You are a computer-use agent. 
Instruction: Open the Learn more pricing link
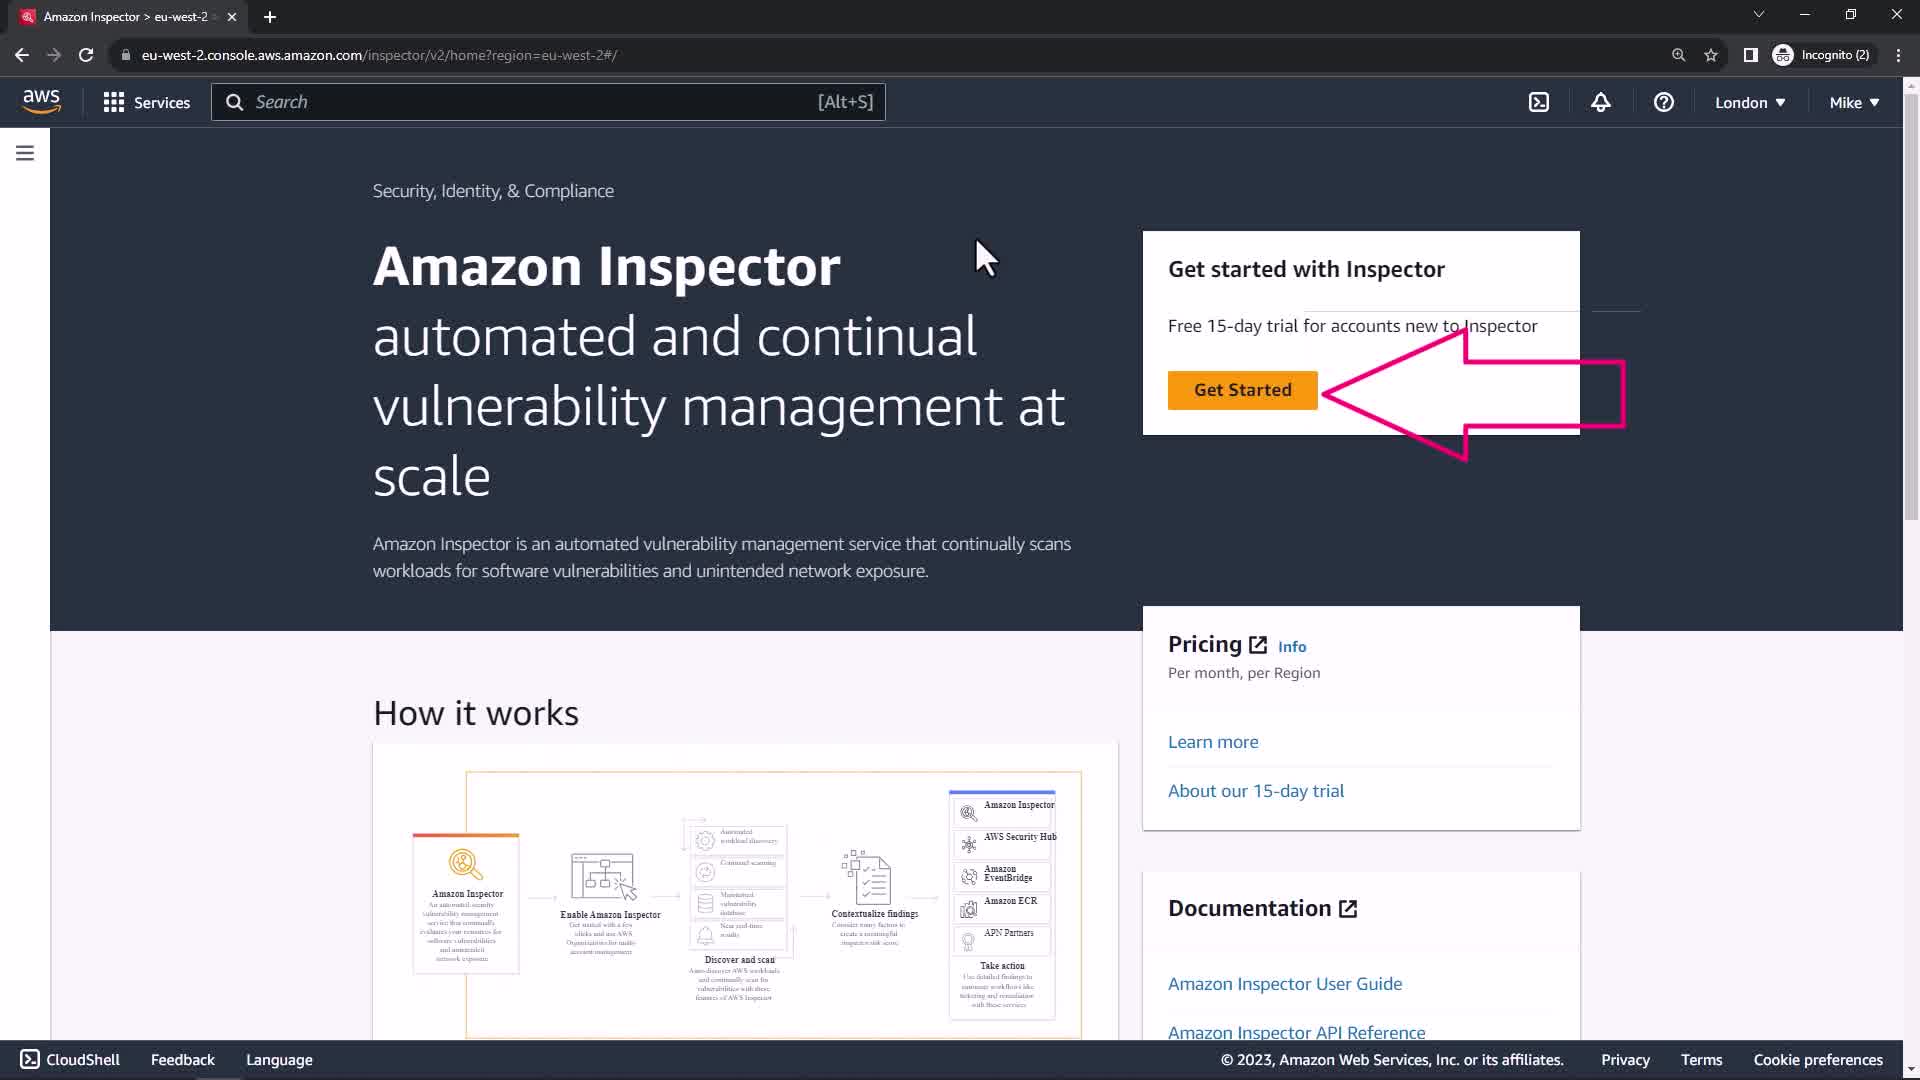(1213, 742)
